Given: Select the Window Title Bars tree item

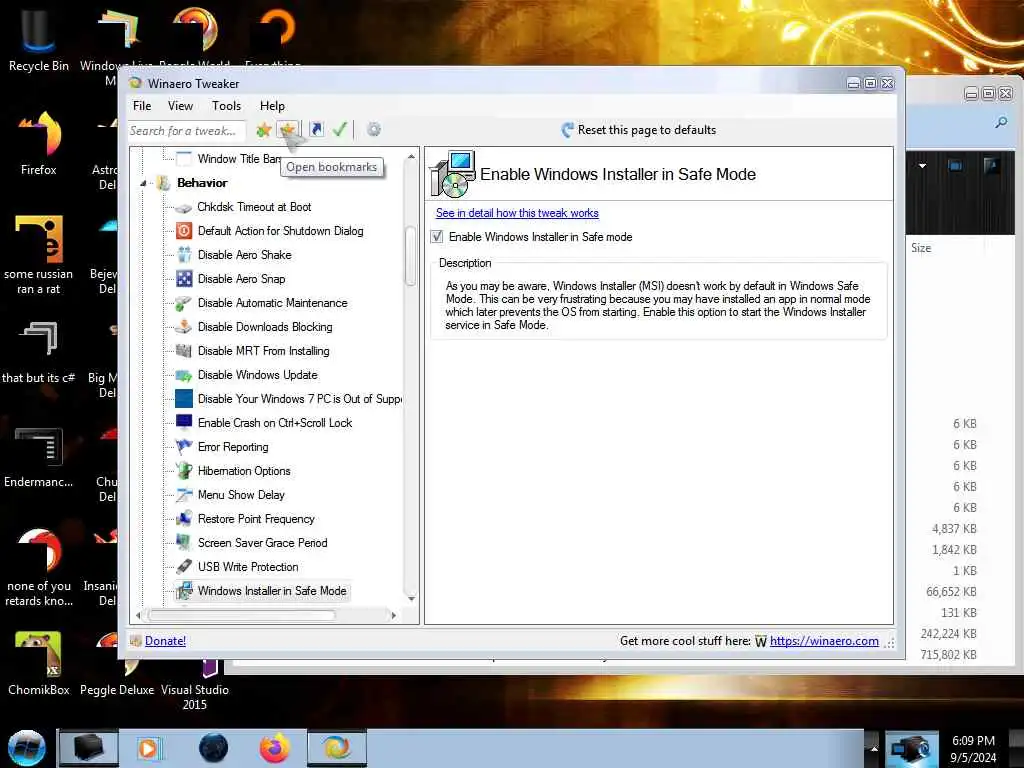Looking at the screenshot, I should (x=239, y=159).
